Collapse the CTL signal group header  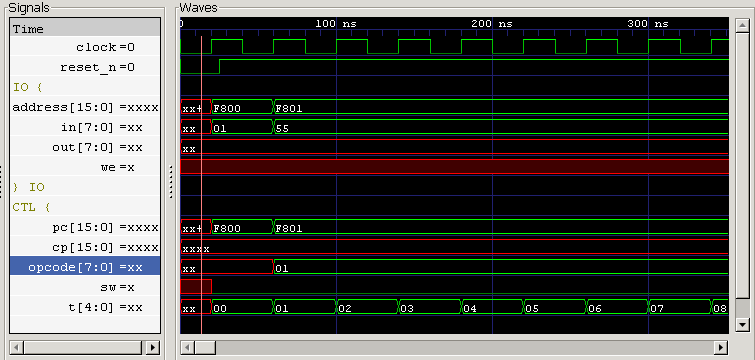(x=31, y=207)
